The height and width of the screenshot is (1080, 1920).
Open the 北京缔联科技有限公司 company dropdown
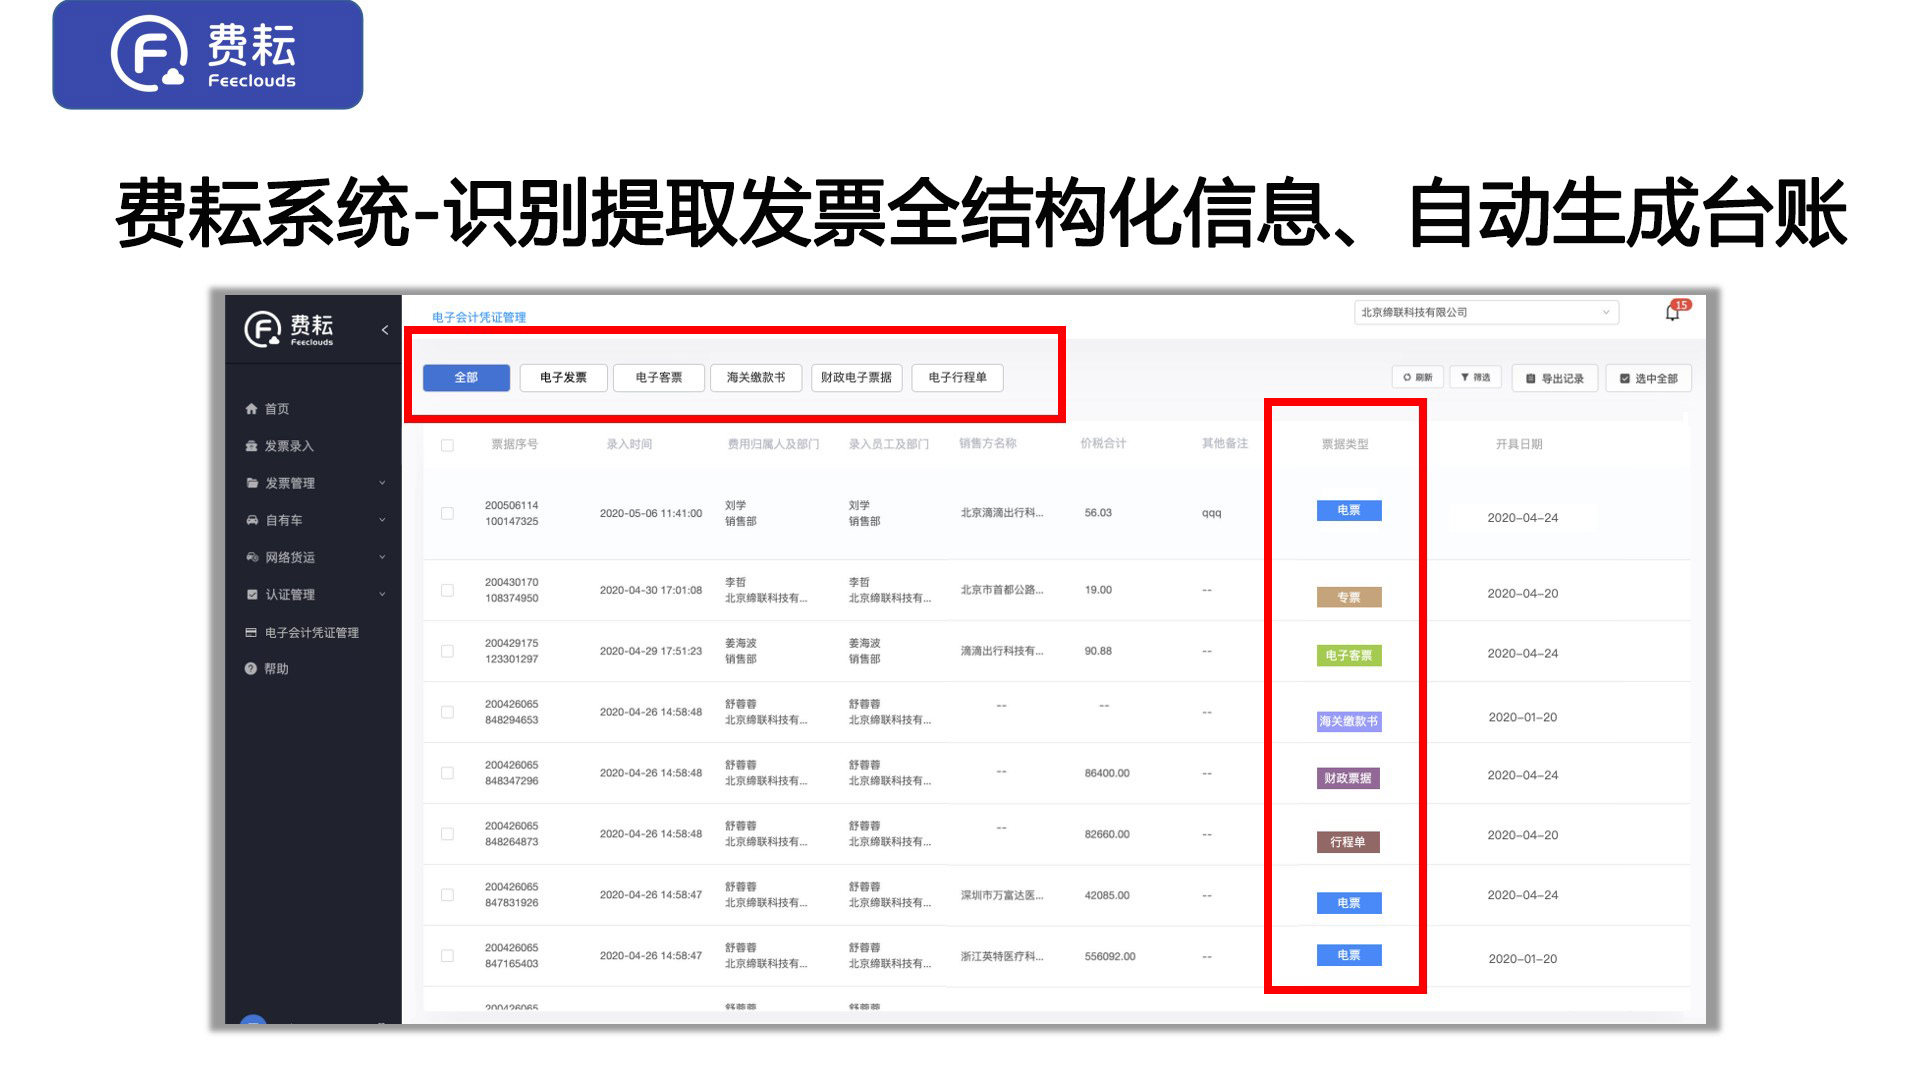(1486, 312)
